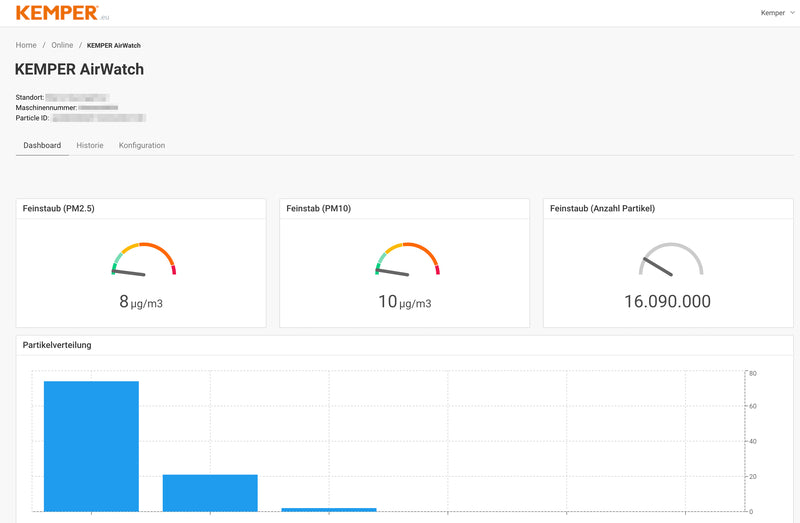Open the Kemper user dropdown menu
The height and width of the screenshot is (523, 800).
775,13
